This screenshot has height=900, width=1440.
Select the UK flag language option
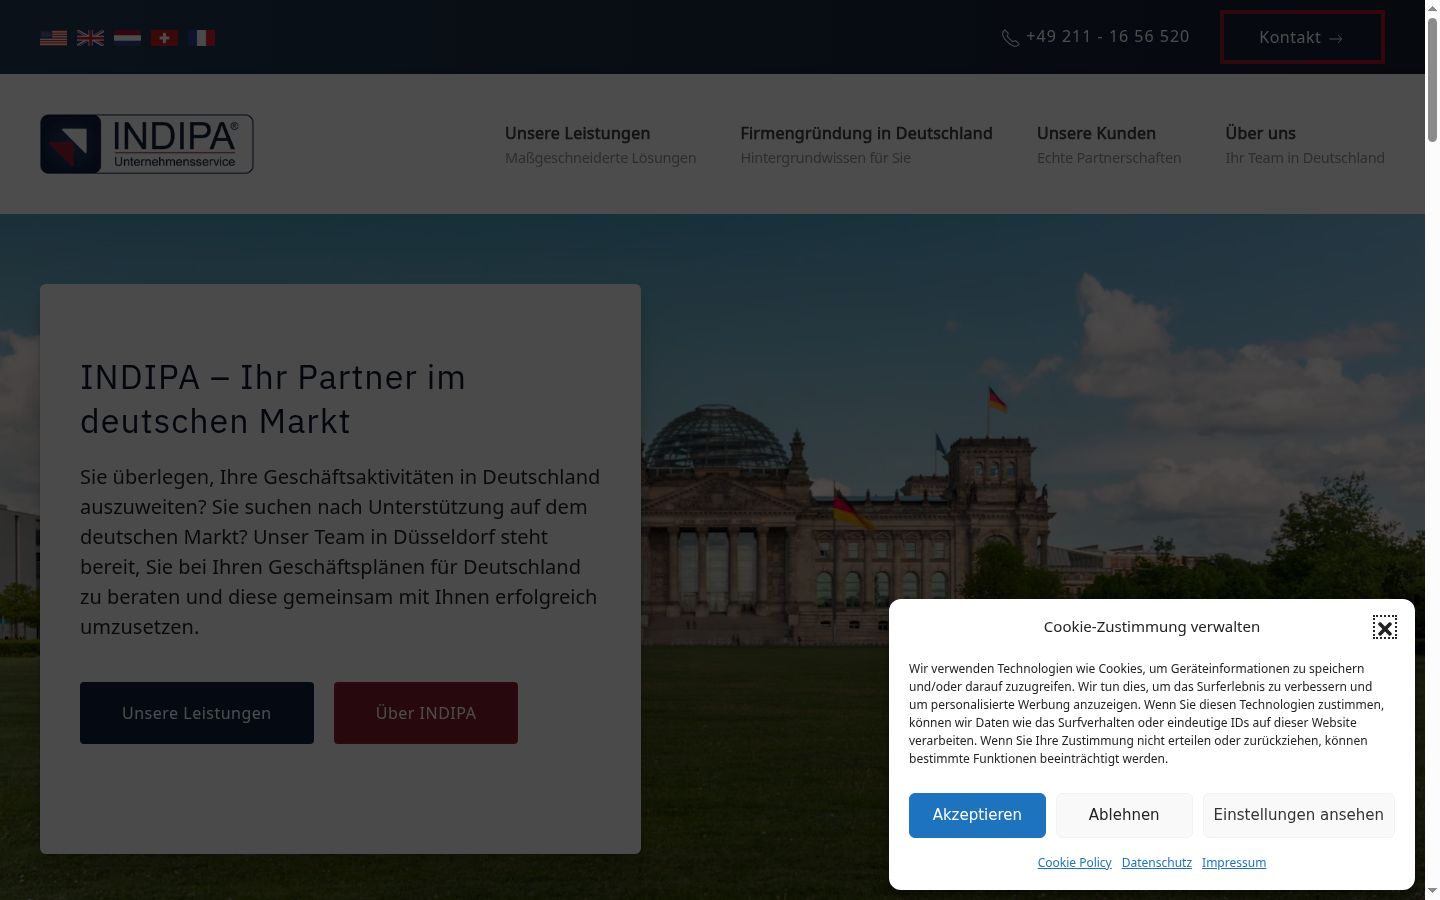pyautogui.click(x=91, y=38)
